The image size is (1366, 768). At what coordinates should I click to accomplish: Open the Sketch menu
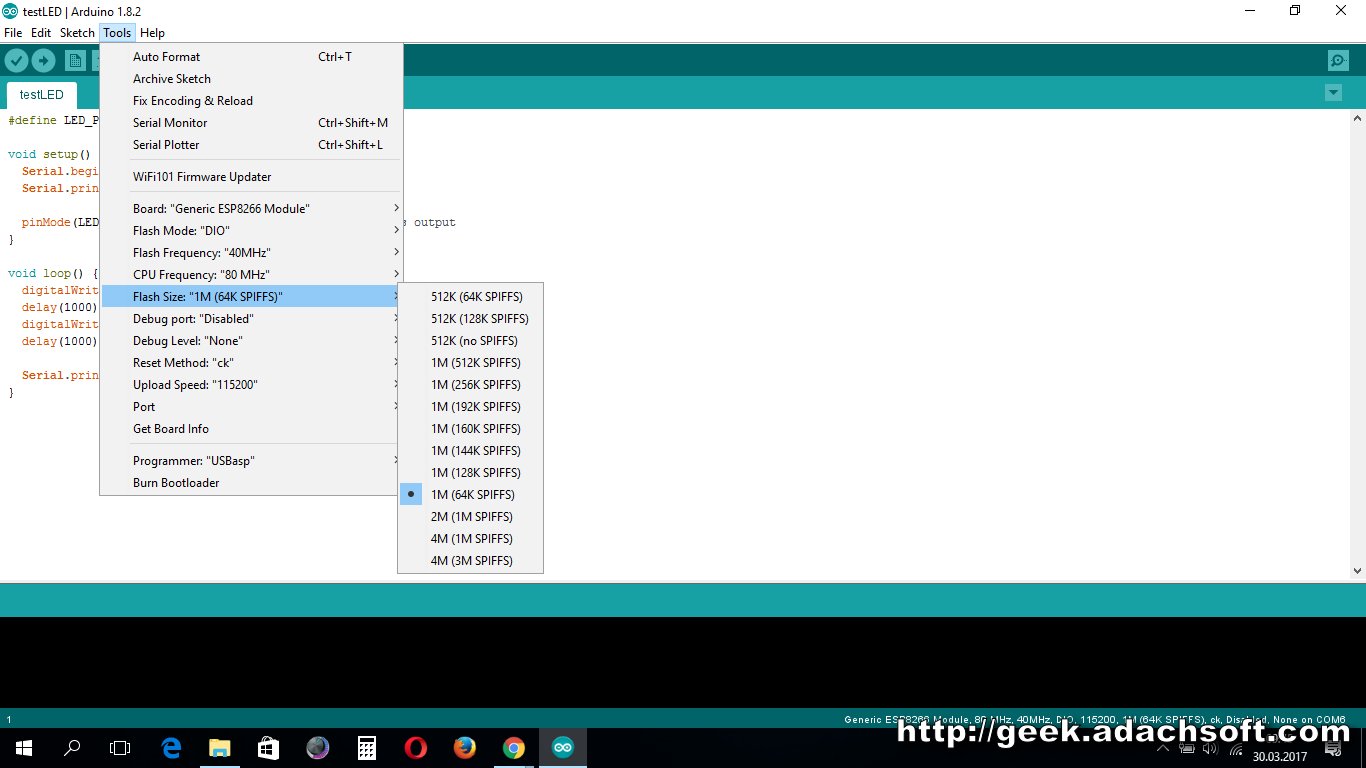77,33
